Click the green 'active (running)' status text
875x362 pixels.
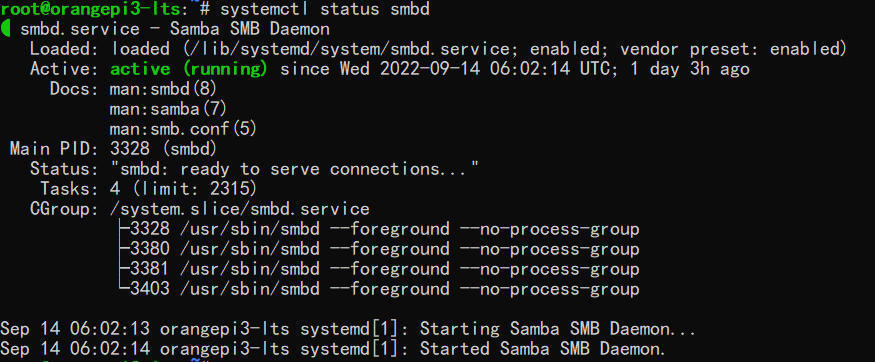[x=189, y=69]
